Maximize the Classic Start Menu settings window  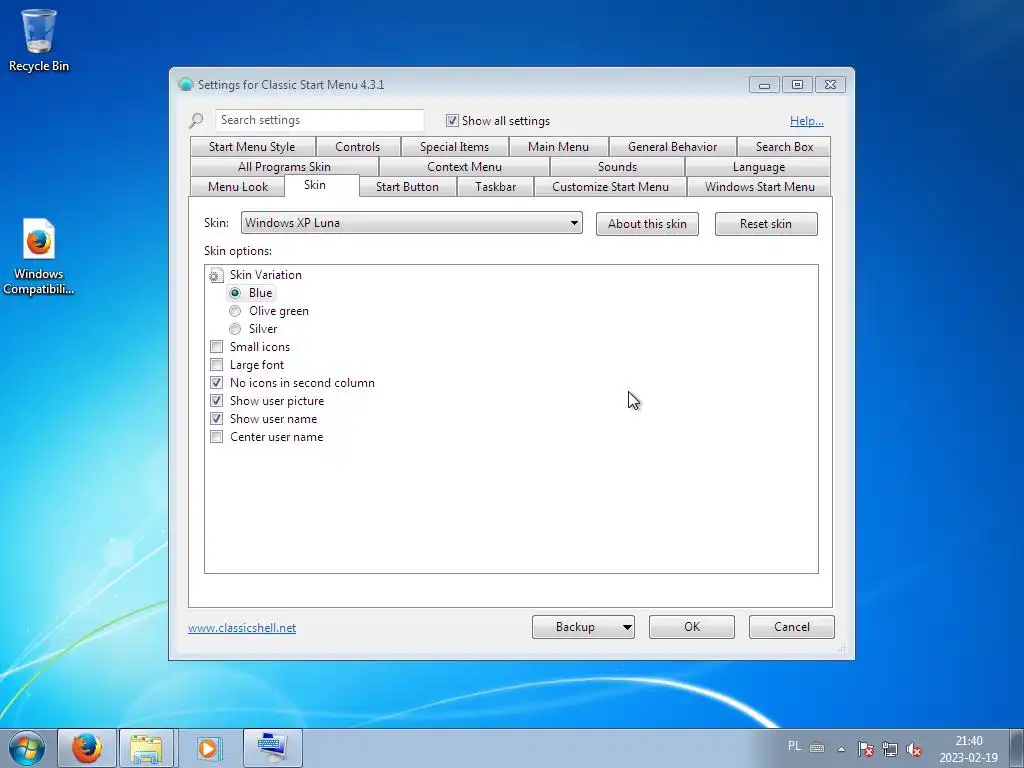coord(797,85)
